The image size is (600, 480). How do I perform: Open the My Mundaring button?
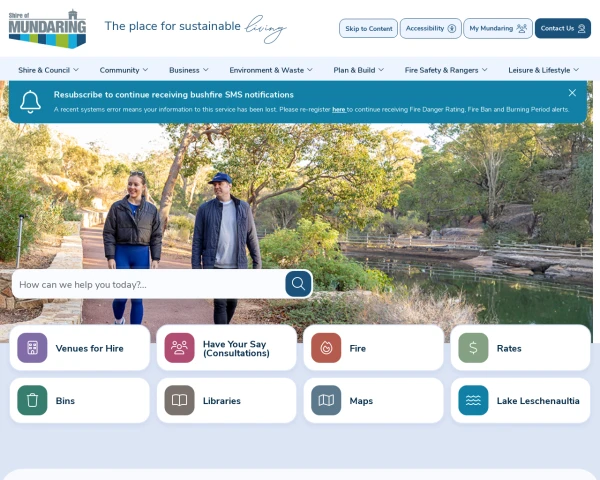(x=498, y=28)
